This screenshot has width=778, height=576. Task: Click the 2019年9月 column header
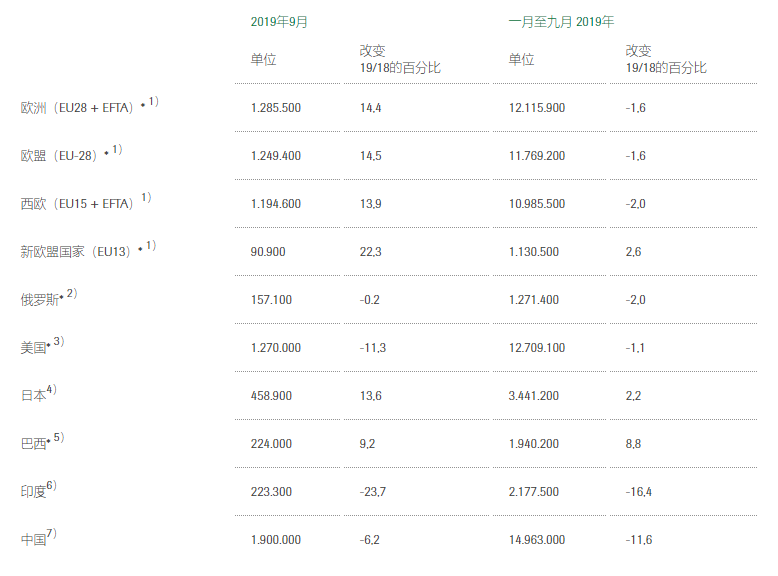[x=279, y=21]
